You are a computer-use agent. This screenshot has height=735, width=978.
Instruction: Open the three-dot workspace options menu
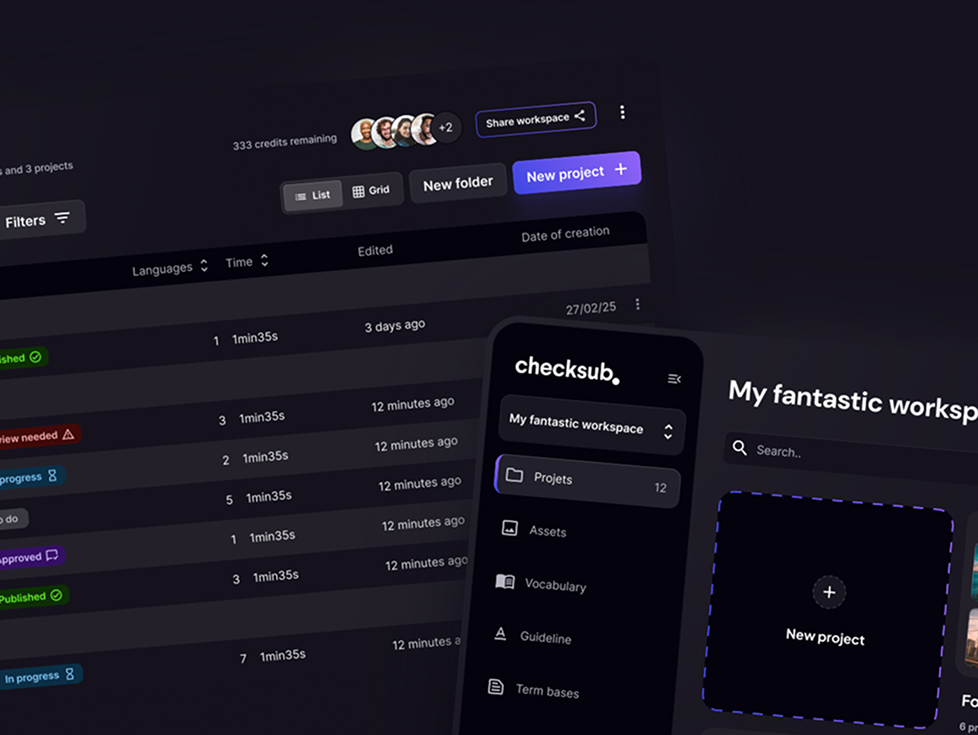coord(622,112)
